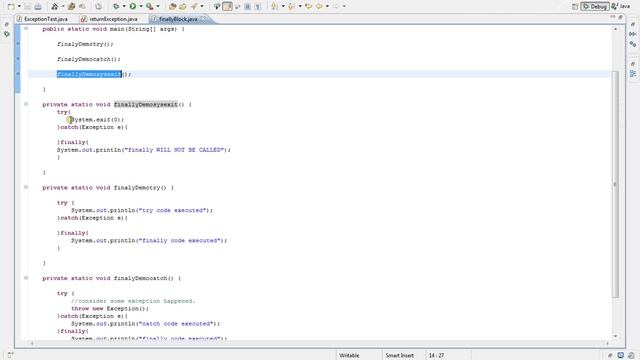Maximize the editor area
The width and height of the screenshot is (640, 360).
point(621,17)
